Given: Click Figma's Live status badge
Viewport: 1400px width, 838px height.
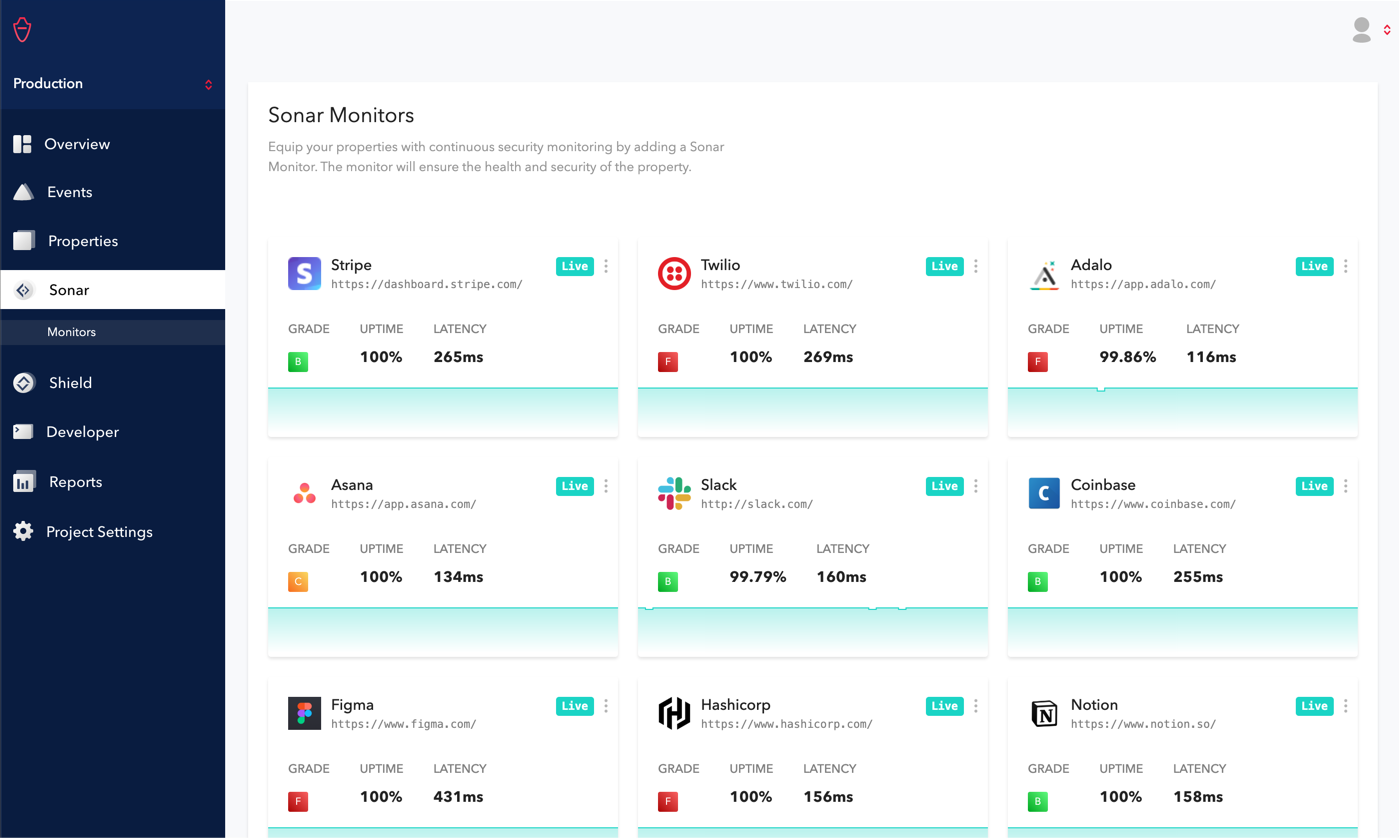Looking at the screenshot, I should point(575,706).
